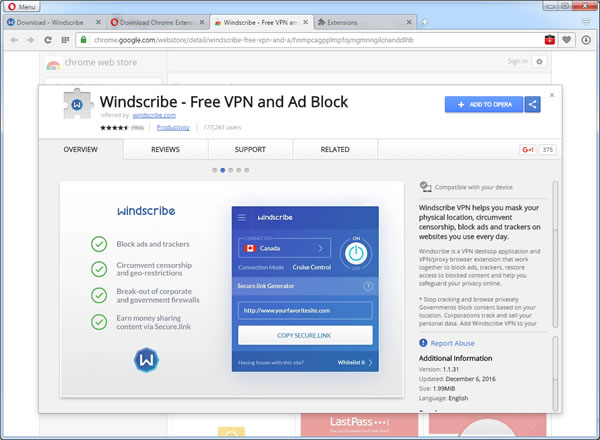Click the LastPass tile behind the dialog
The image size is (600, 440).
(359, 425)
